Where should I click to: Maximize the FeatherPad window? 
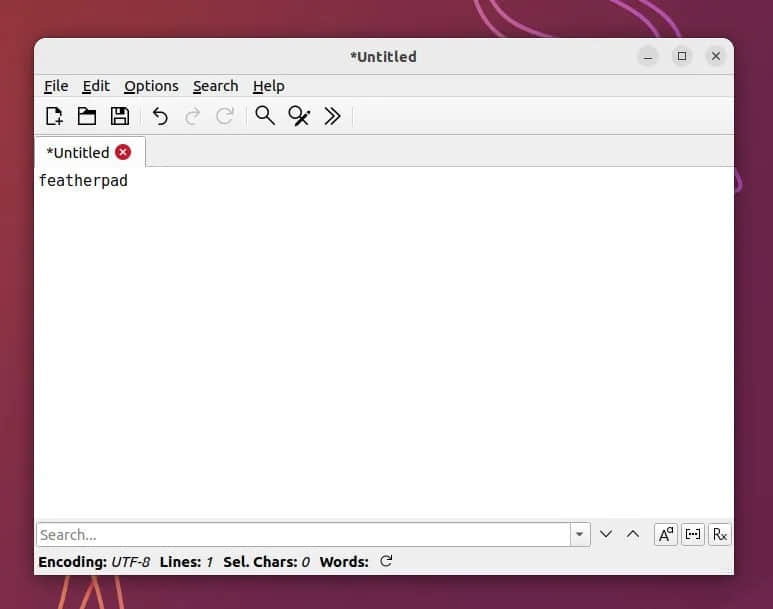click(x=682, y=56)
